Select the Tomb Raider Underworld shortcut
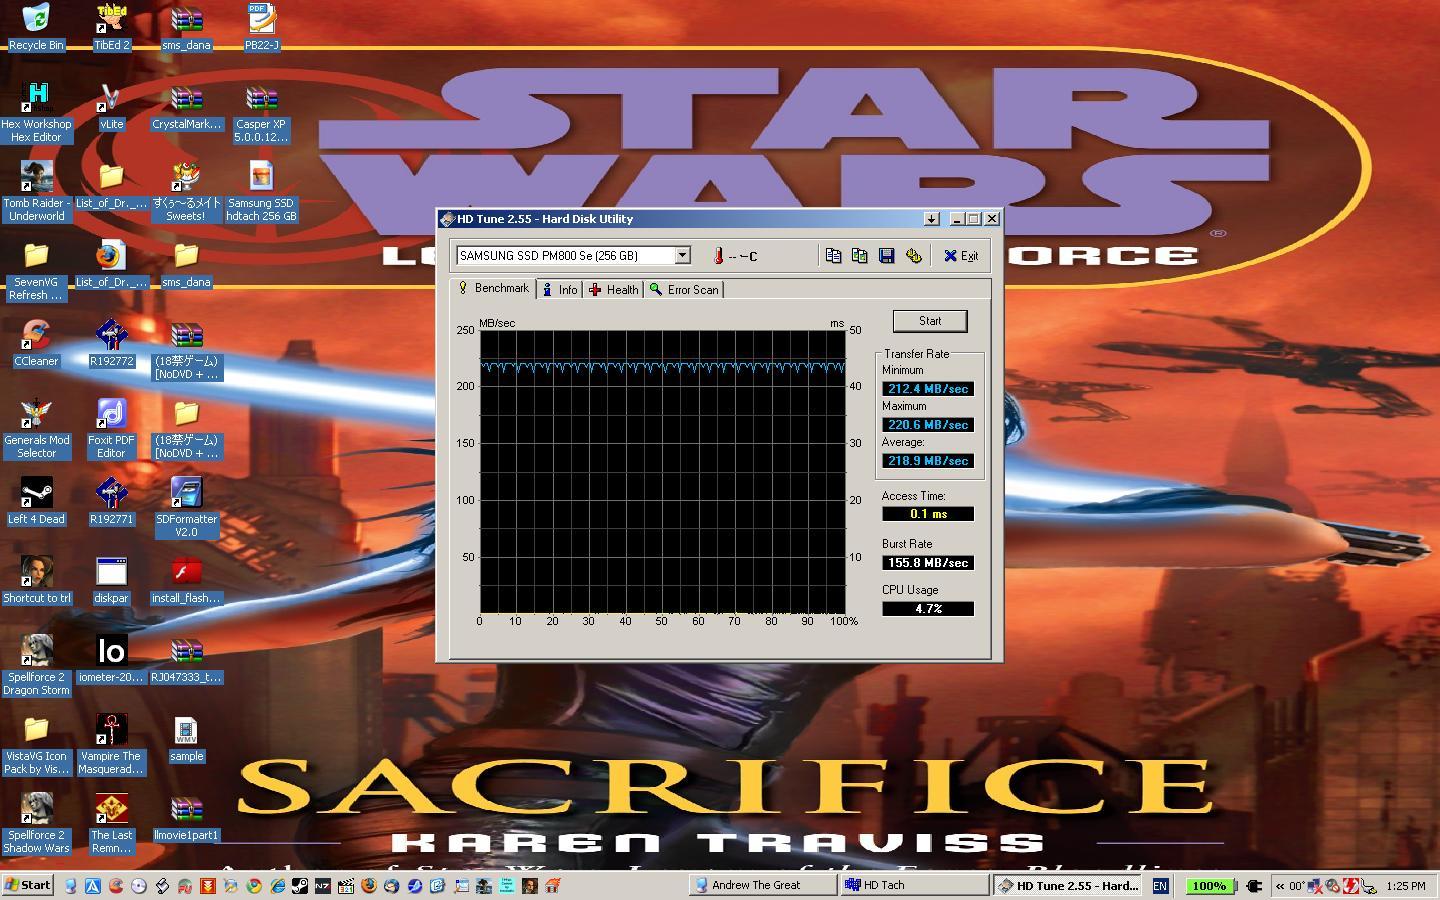Viewport: 1440px width, 900px height. [36, 191]
